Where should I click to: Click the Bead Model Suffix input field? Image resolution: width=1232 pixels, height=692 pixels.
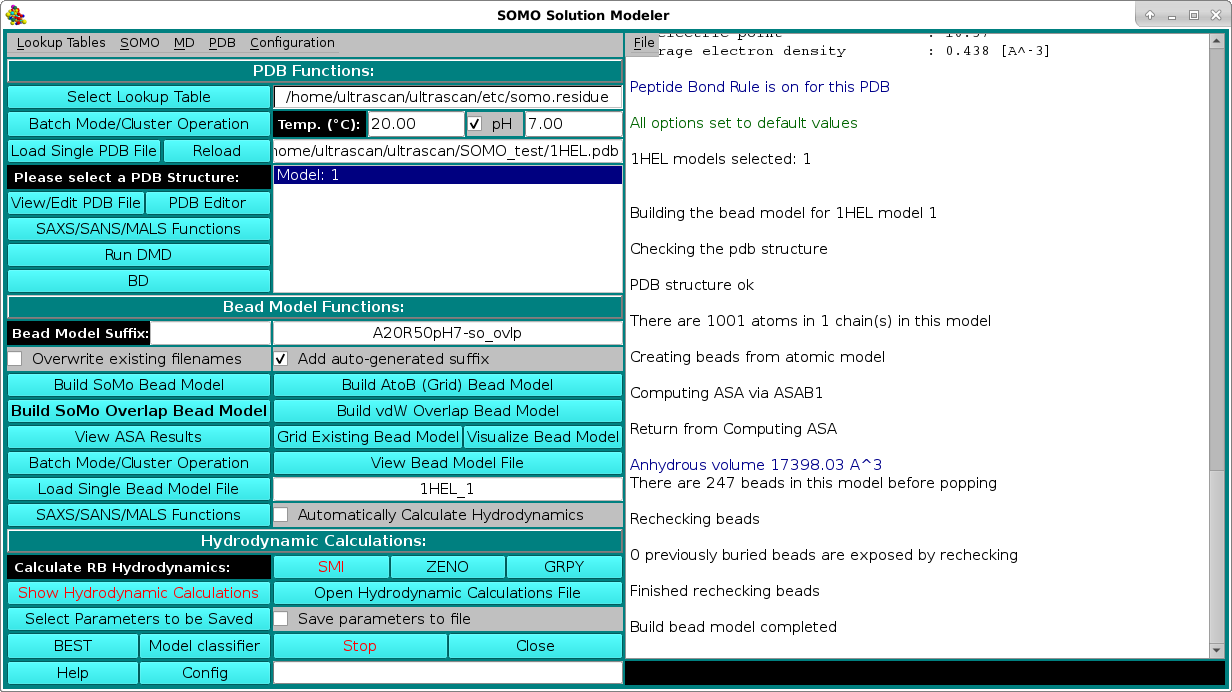click(211, 333)
